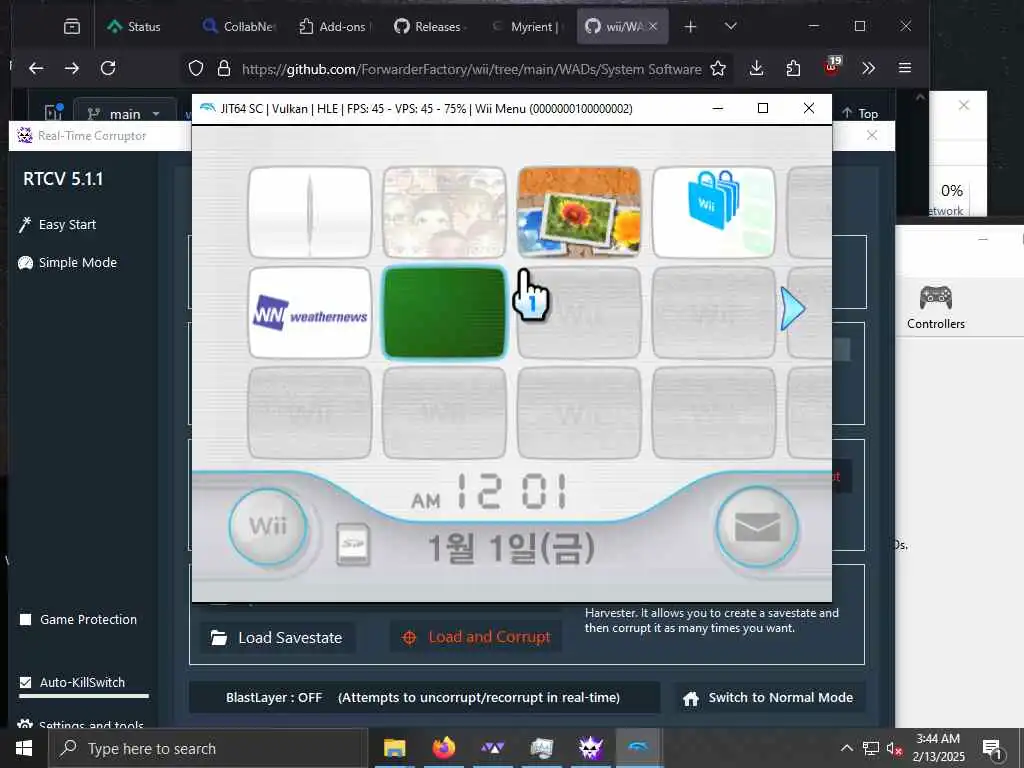Open a new browser tab
Viewport: 1024px width, 768px height.
click(x=690, y=27)
